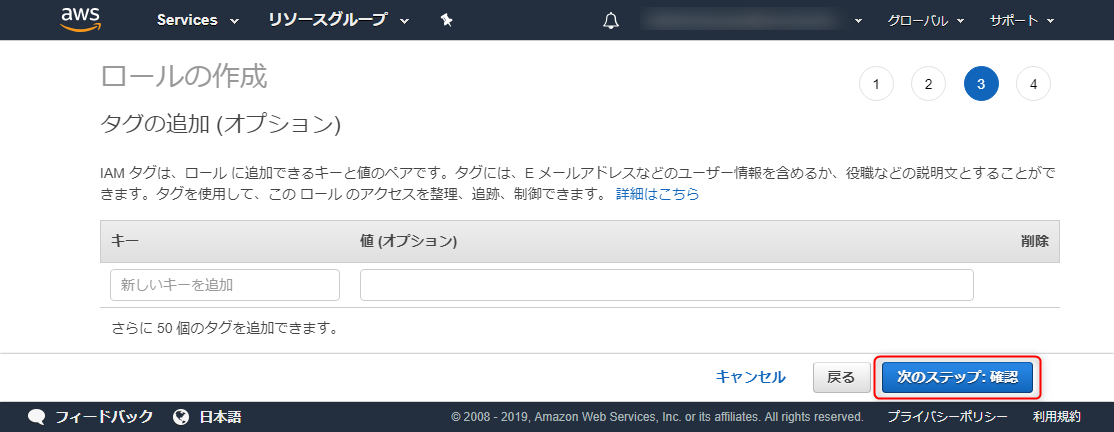Click the キャンセル link
Viewport: 1114px width, 432px height.
[x=750, y=377]
